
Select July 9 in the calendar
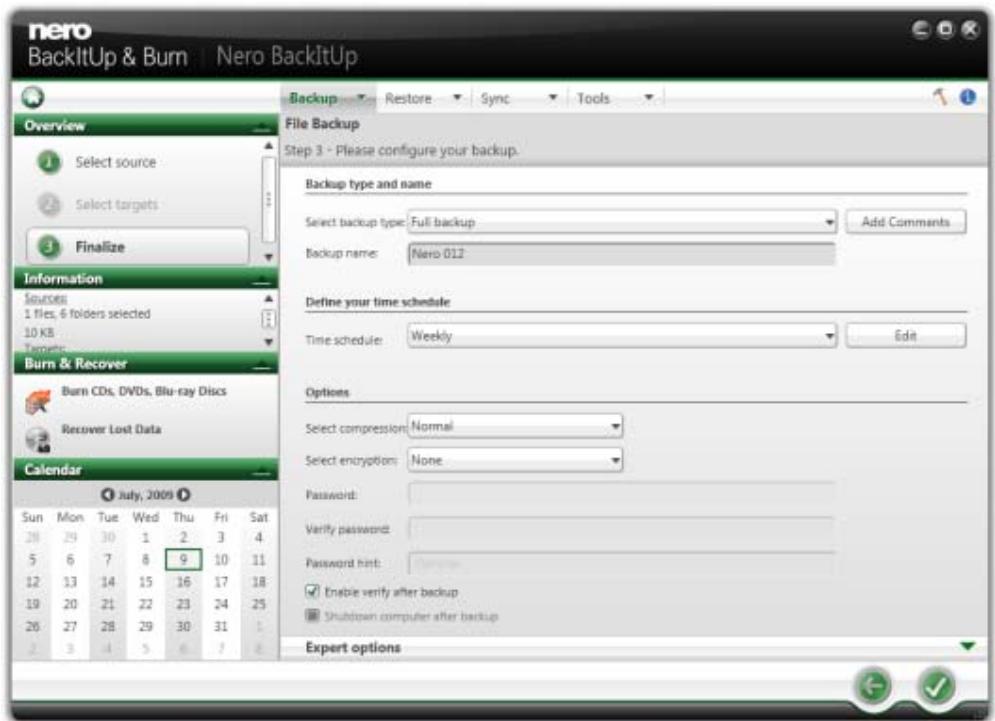(183, 559)
